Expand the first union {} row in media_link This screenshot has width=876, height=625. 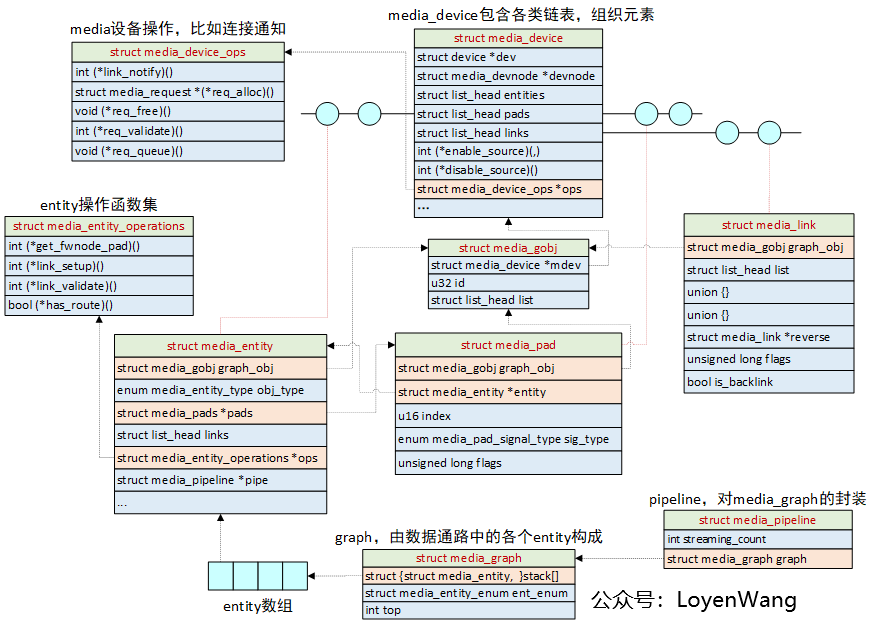(x=768, y=291)
